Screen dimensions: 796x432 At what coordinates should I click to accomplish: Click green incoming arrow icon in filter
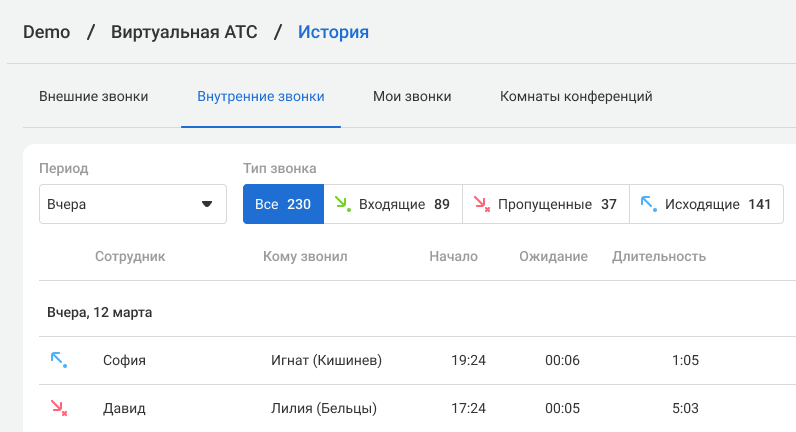point(342,204)
